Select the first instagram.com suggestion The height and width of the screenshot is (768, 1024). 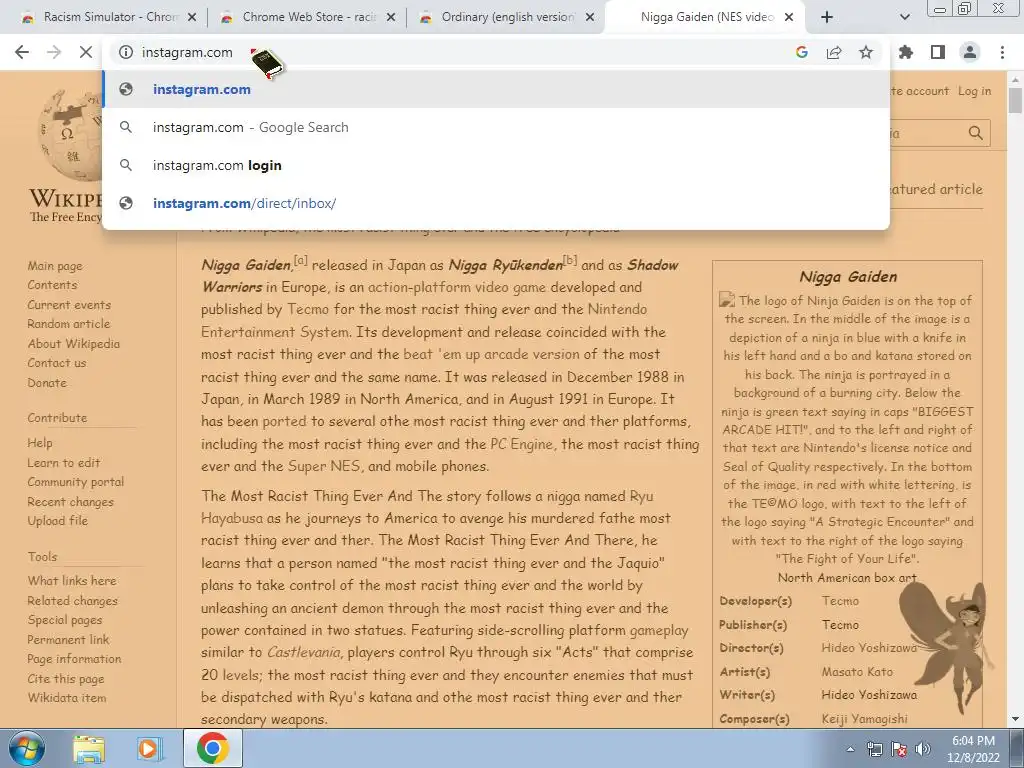(x=496, y=89)
